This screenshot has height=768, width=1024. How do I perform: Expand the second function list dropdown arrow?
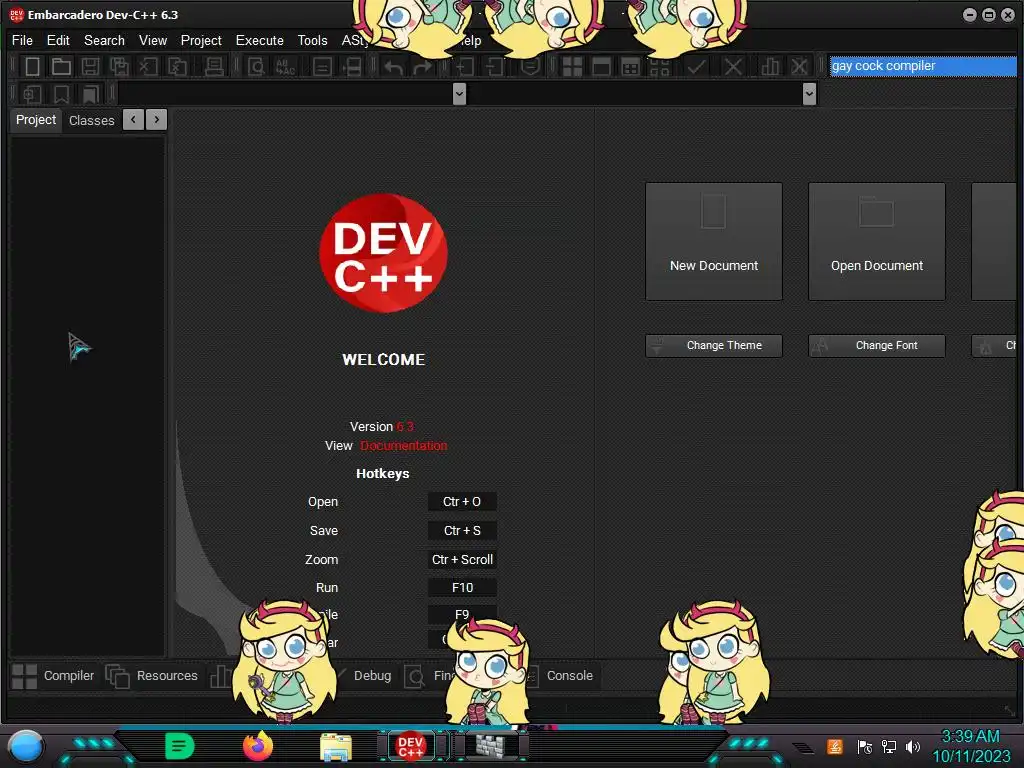(809, 94)
